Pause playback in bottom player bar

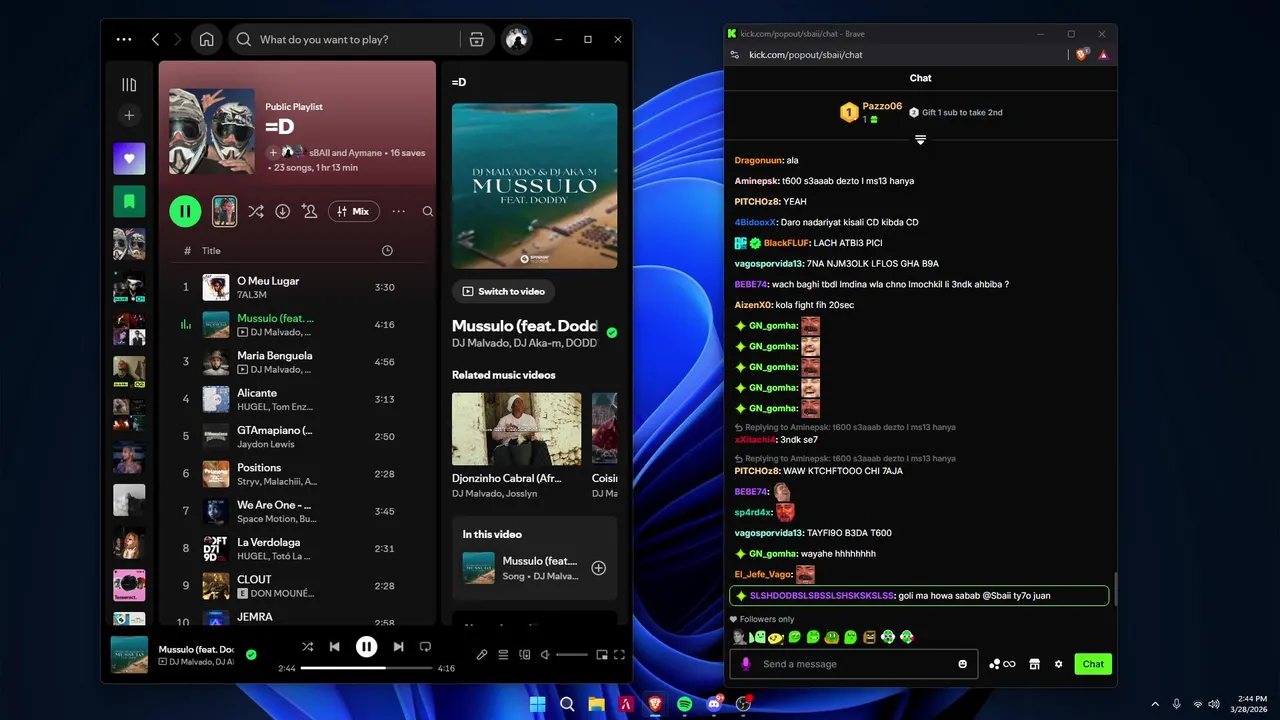pos(366,647)
